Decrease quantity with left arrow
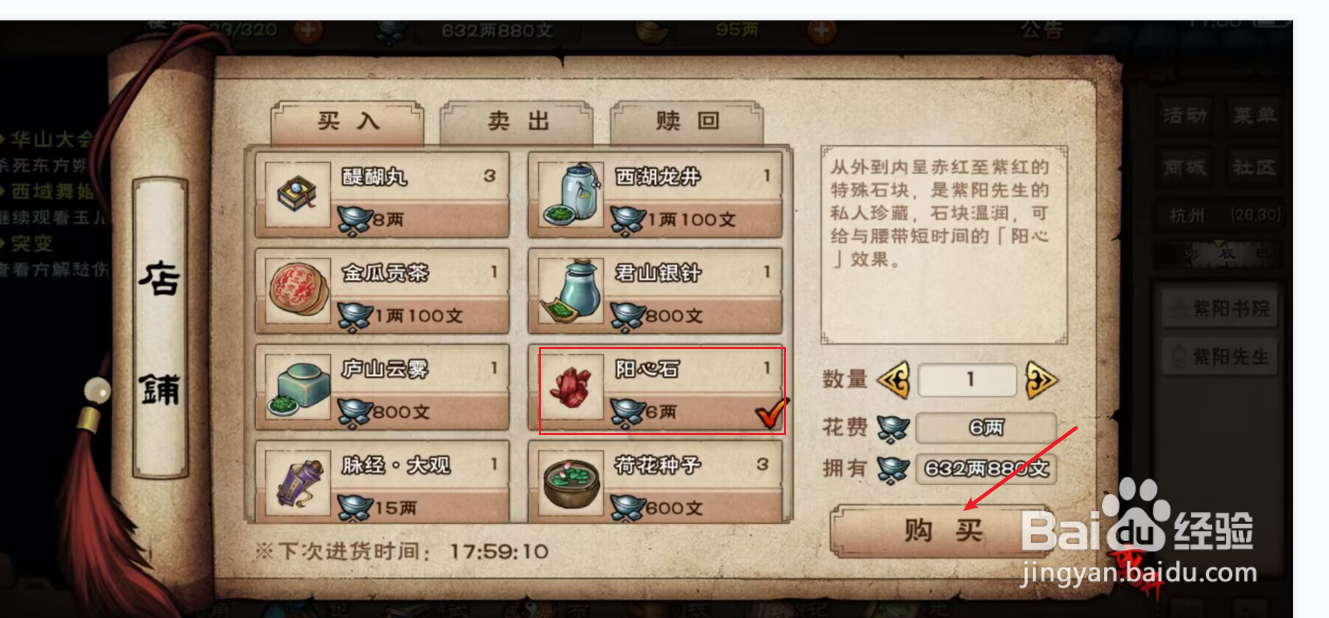The image size is (1329, 618). (894, 380)
